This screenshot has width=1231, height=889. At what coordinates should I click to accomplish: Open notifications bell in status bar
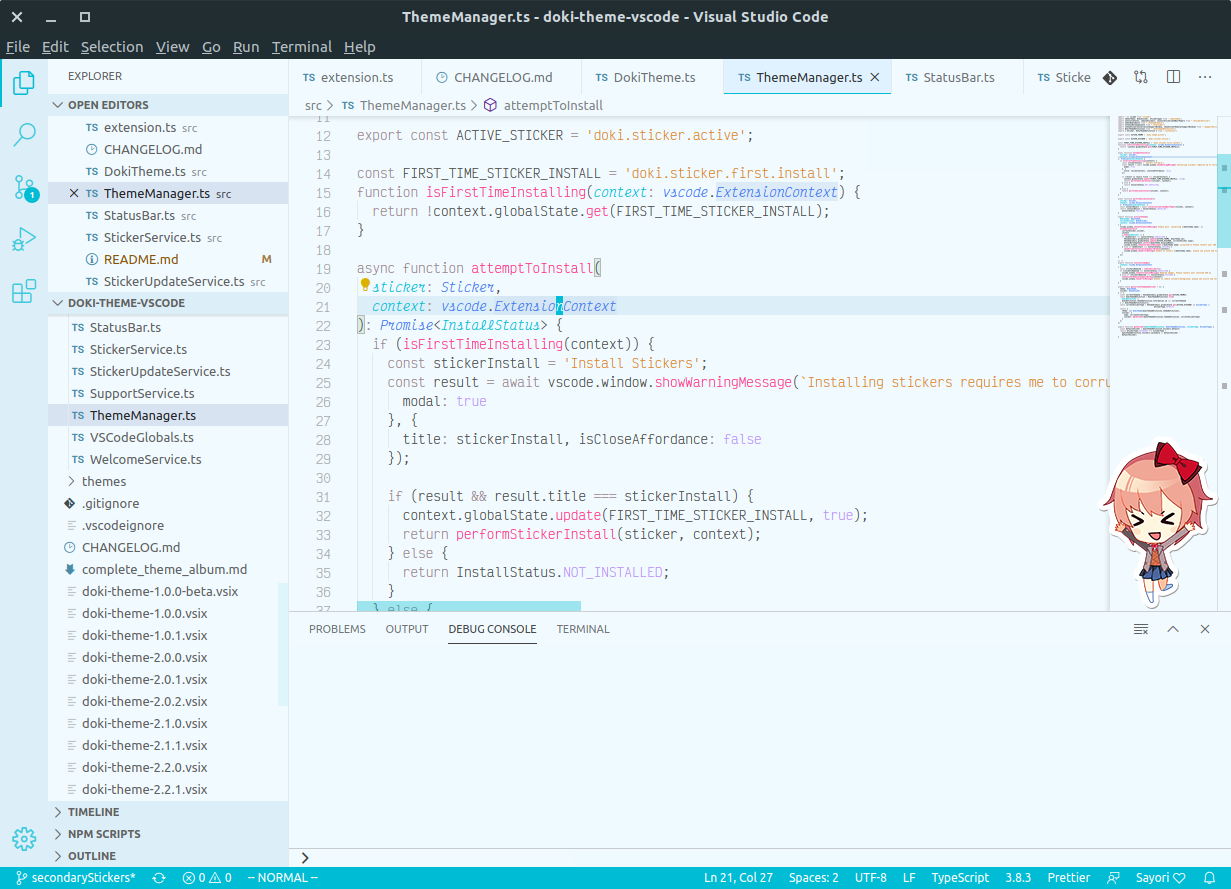[x=1209, y=878]
